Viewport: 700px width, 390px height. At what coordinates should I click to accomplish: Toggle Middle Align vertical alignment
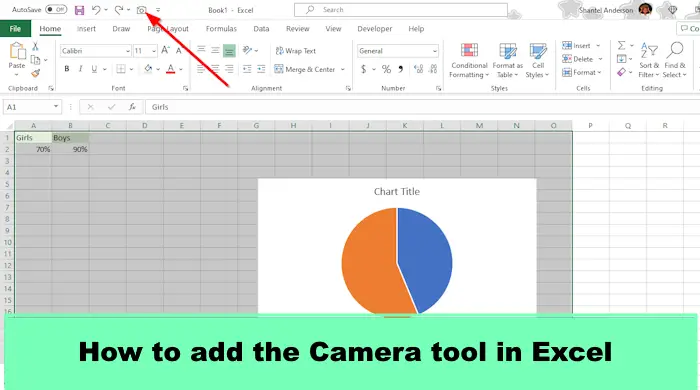215,50
